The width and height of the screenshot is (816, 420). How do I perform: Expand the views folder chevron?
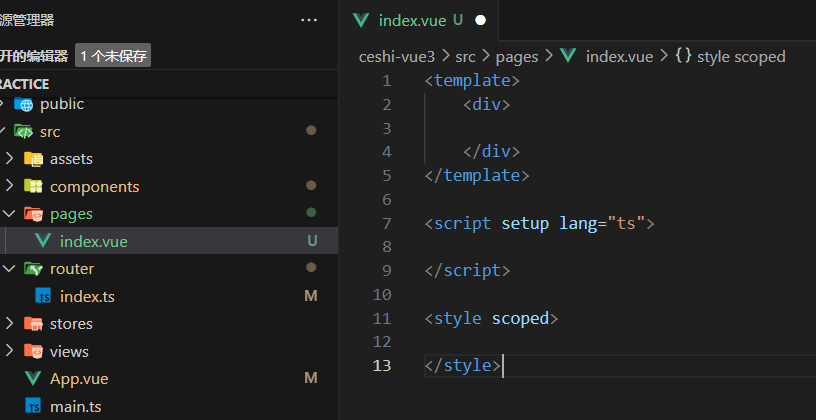pos(9,351)
